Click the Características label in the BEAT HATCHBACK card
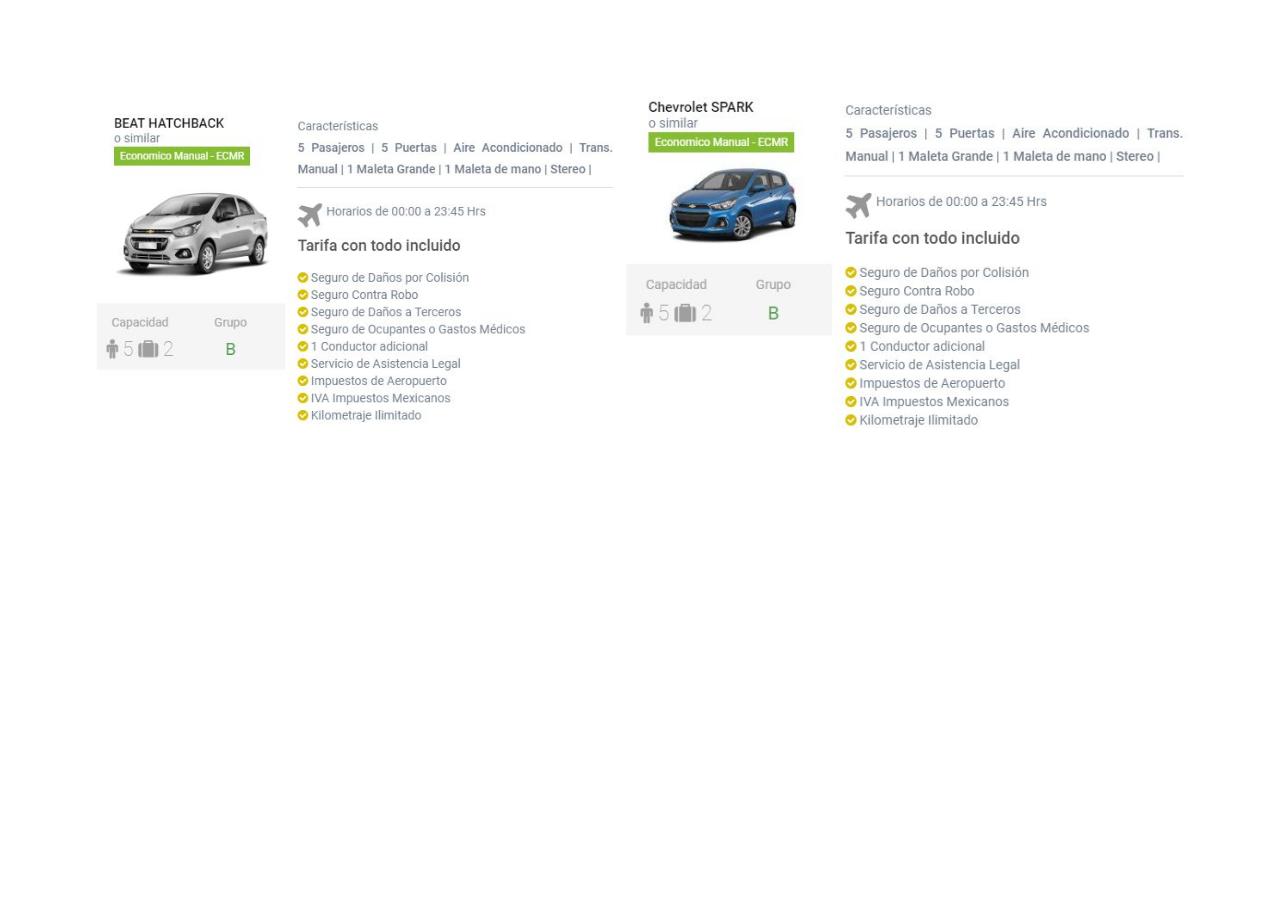 coord(338,126)
